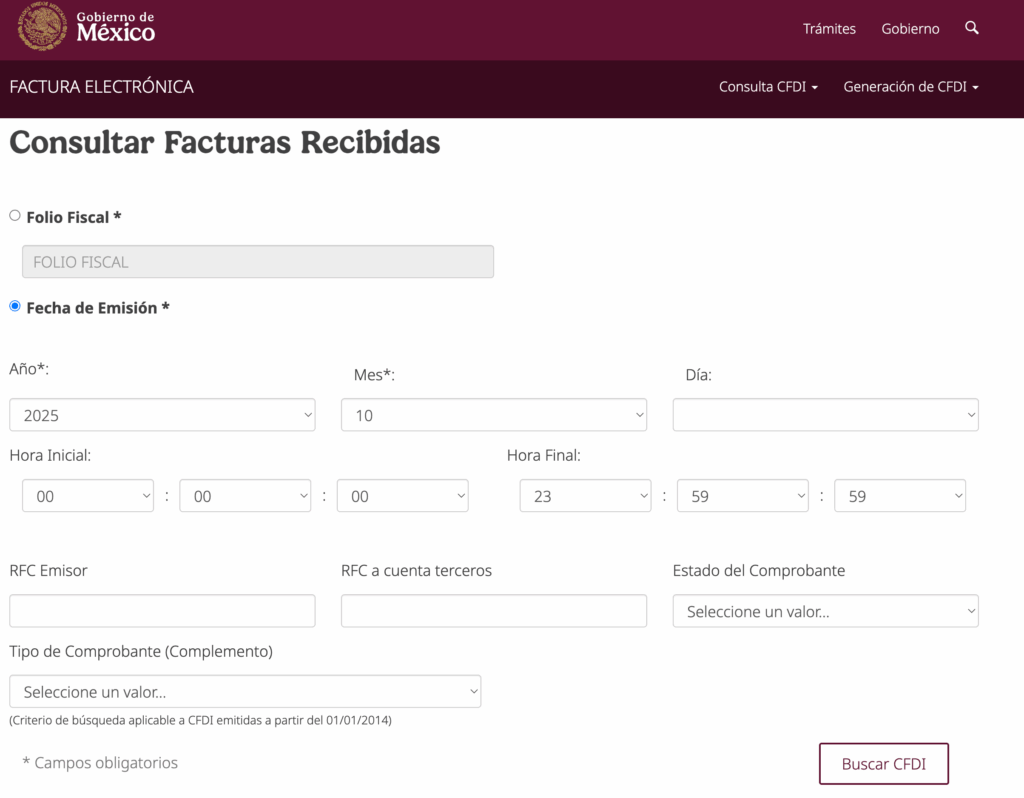
Task: Click the Gobierno de México logo
Action: pyautogui.click(x=87, y=28)
